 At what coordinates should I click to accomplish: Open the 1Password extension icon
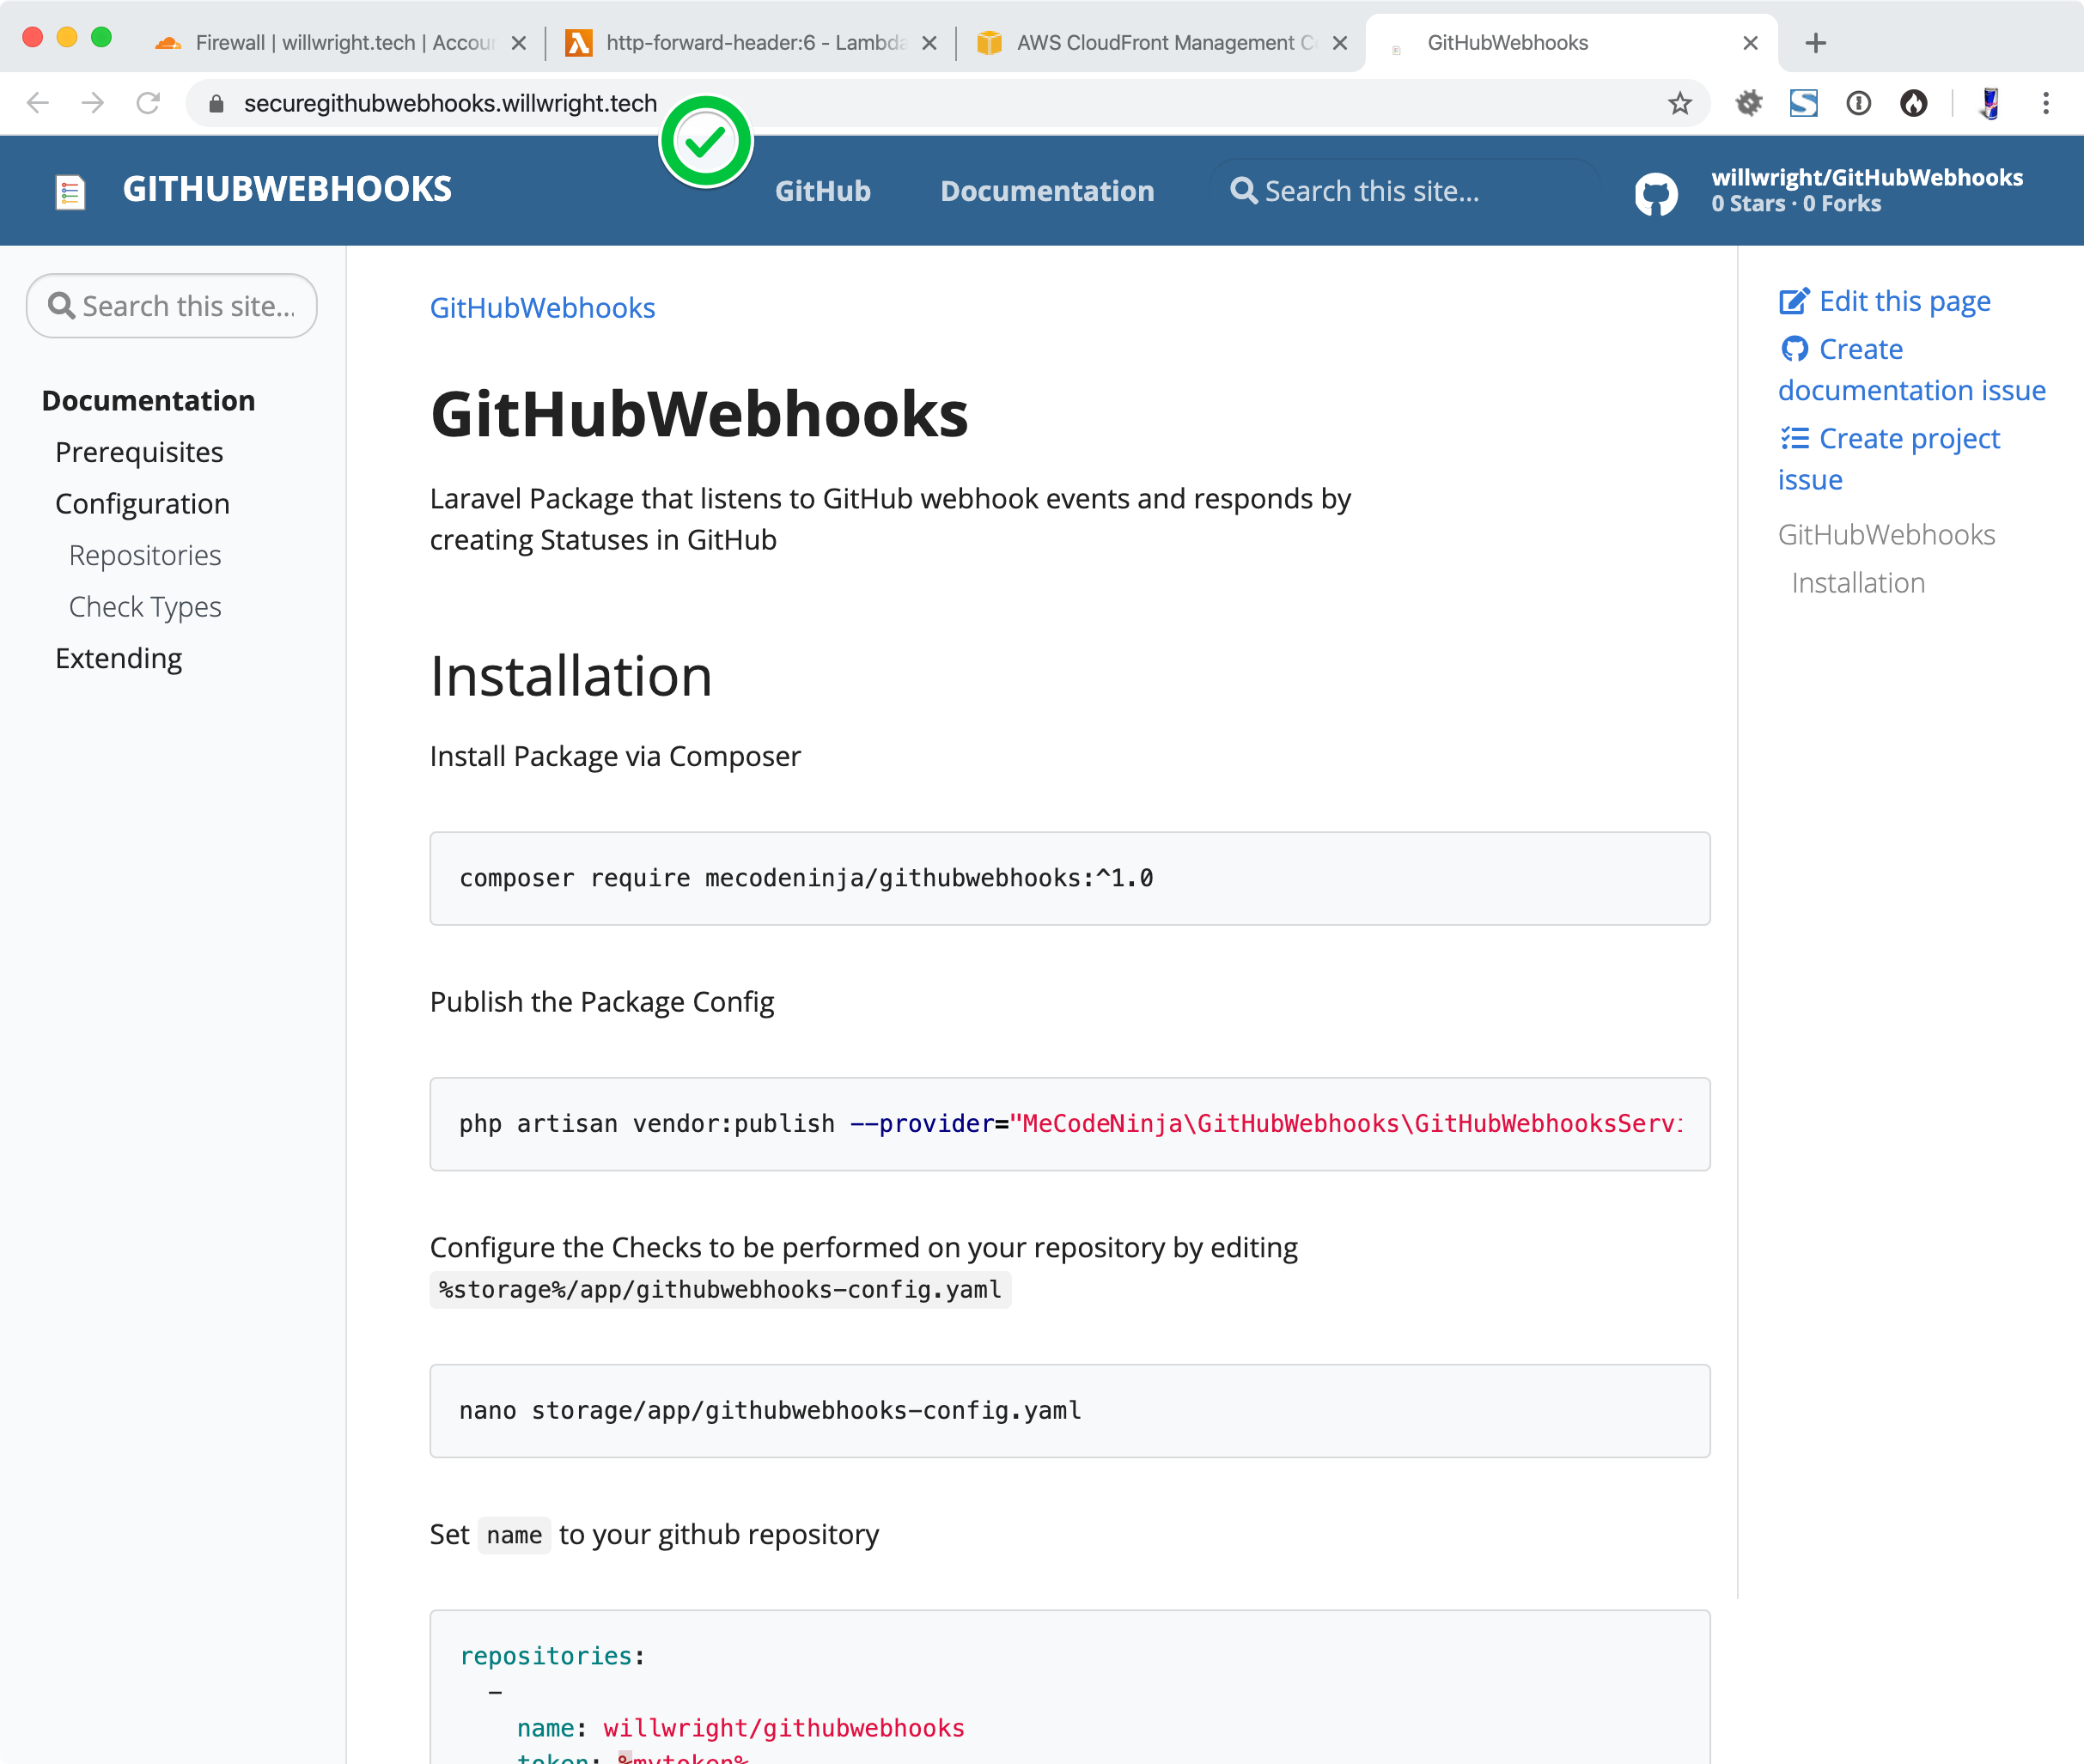click(x=1858, y=103)
